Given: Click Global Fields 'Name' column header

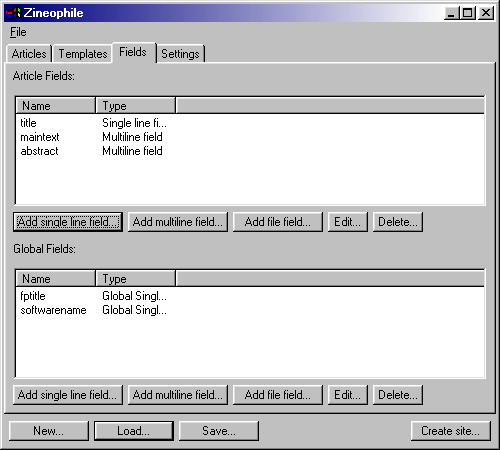Looking at the screenshot, I should pos(56,279).
